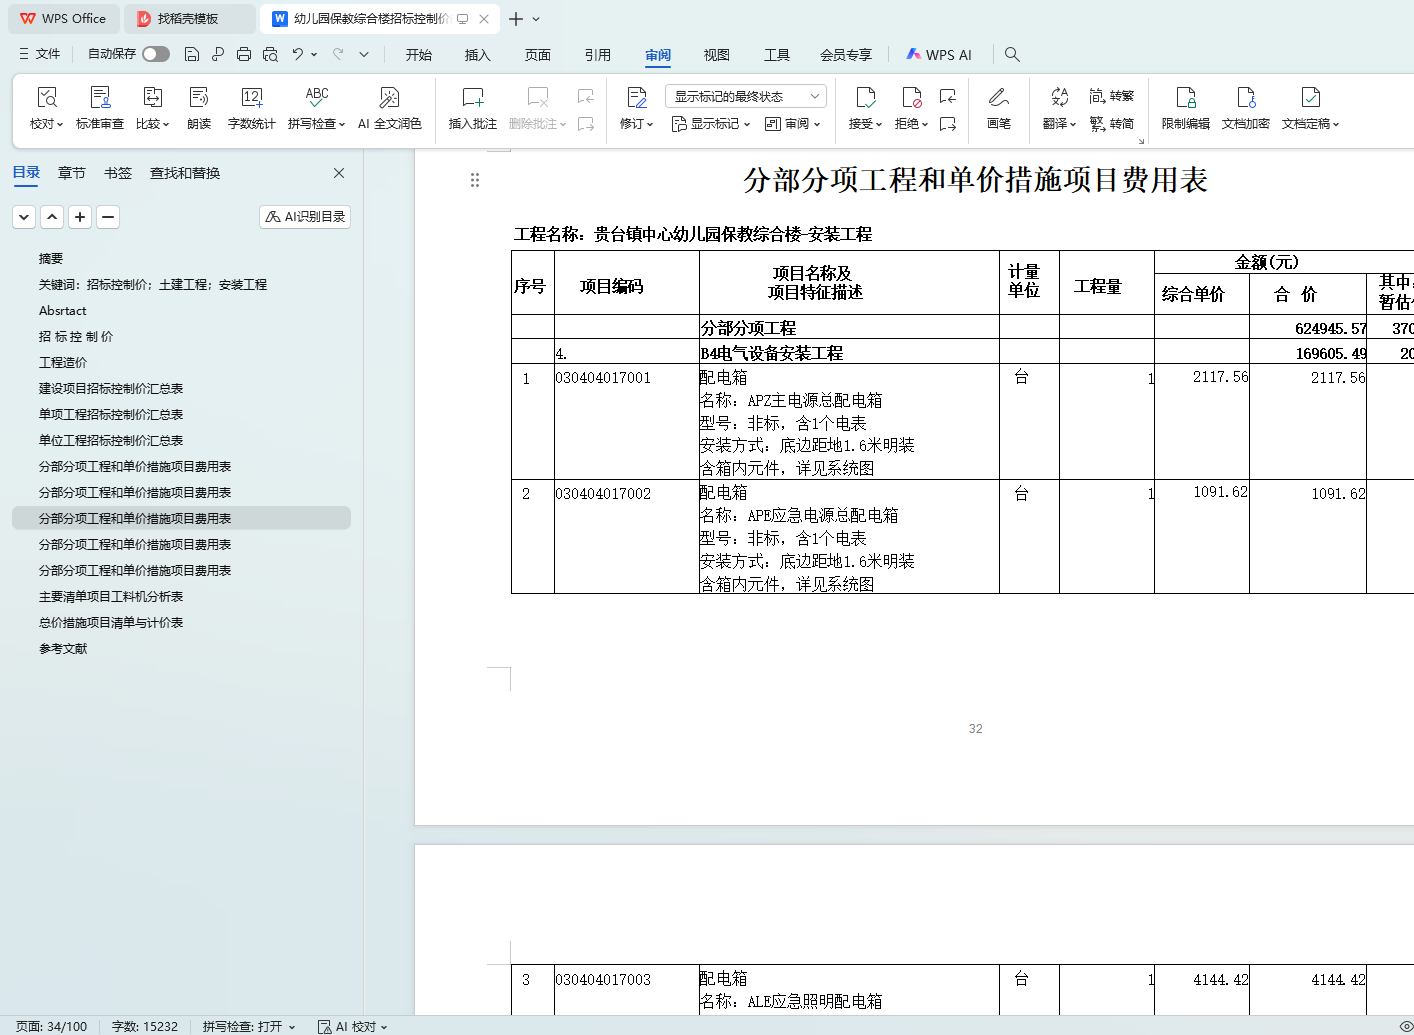
Task: Expand the 翻译 translate dropdown
Action: [x=1059, y=124]
